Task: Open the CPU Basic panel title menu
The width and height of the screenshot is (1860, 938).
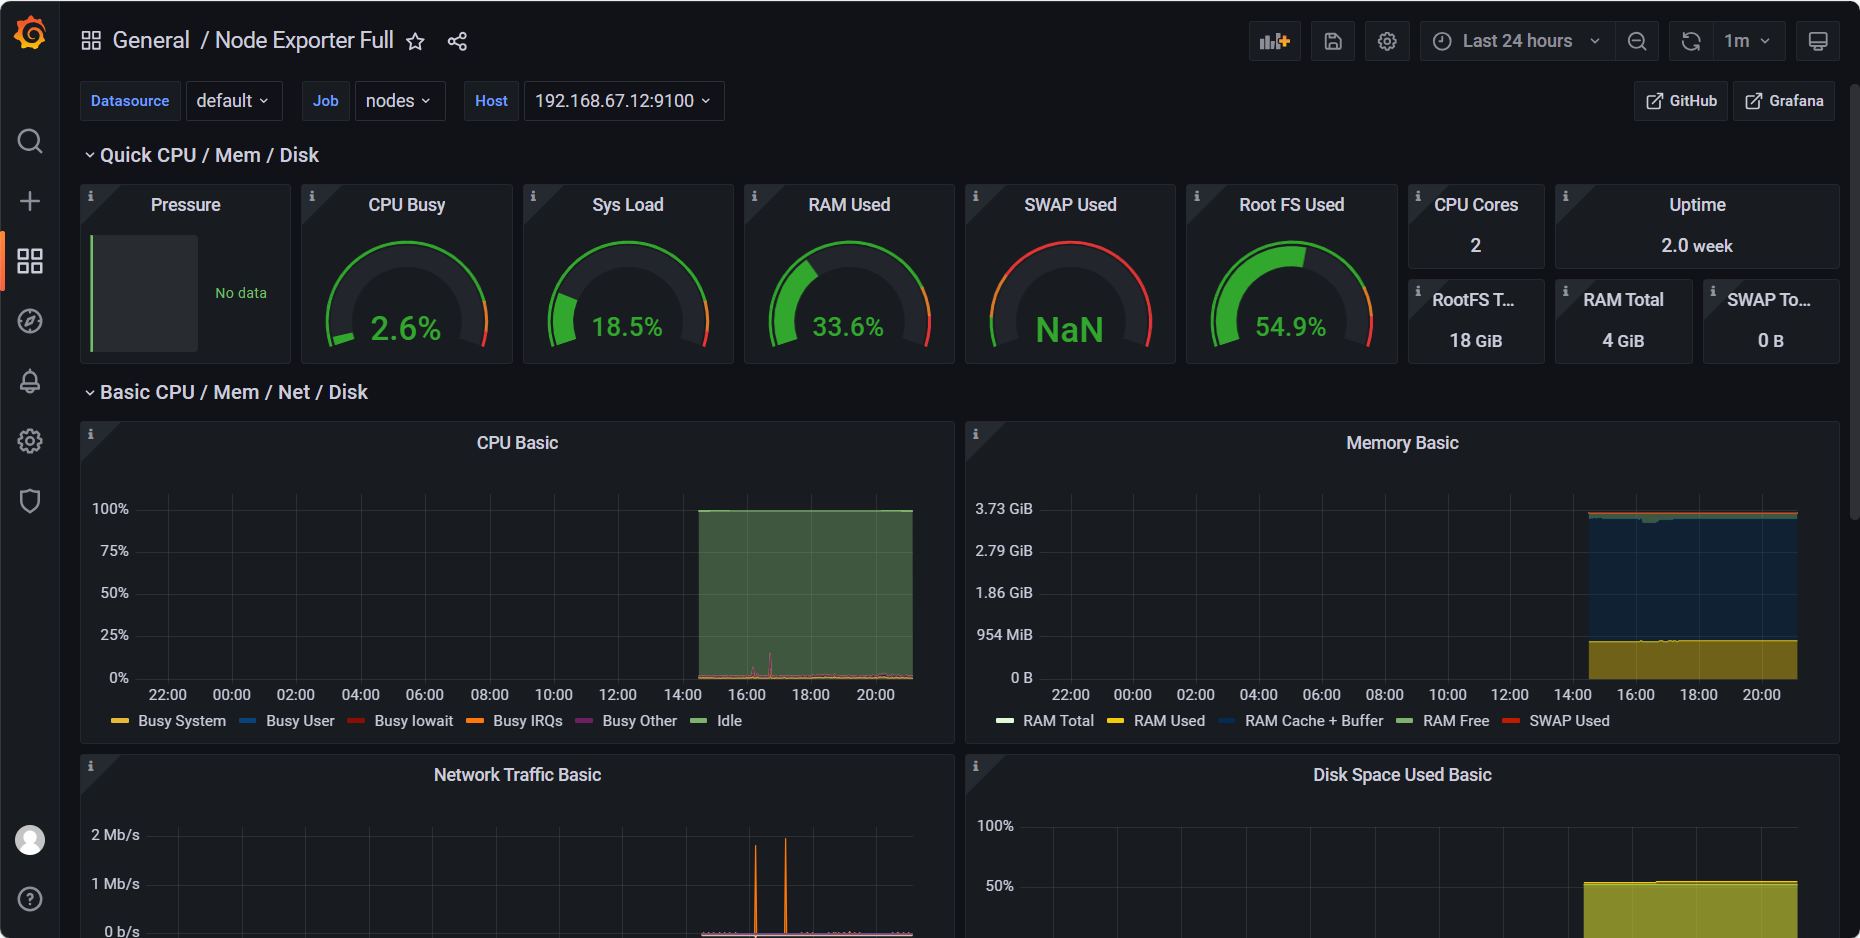Action: (x=517, y=443)
